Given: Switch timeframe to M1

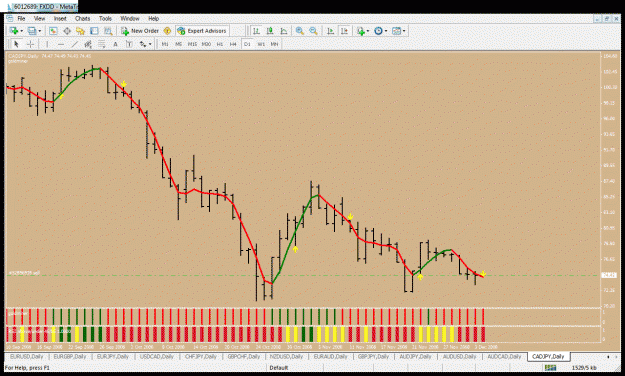Looking at the screenshot, I should coord(165,44).
